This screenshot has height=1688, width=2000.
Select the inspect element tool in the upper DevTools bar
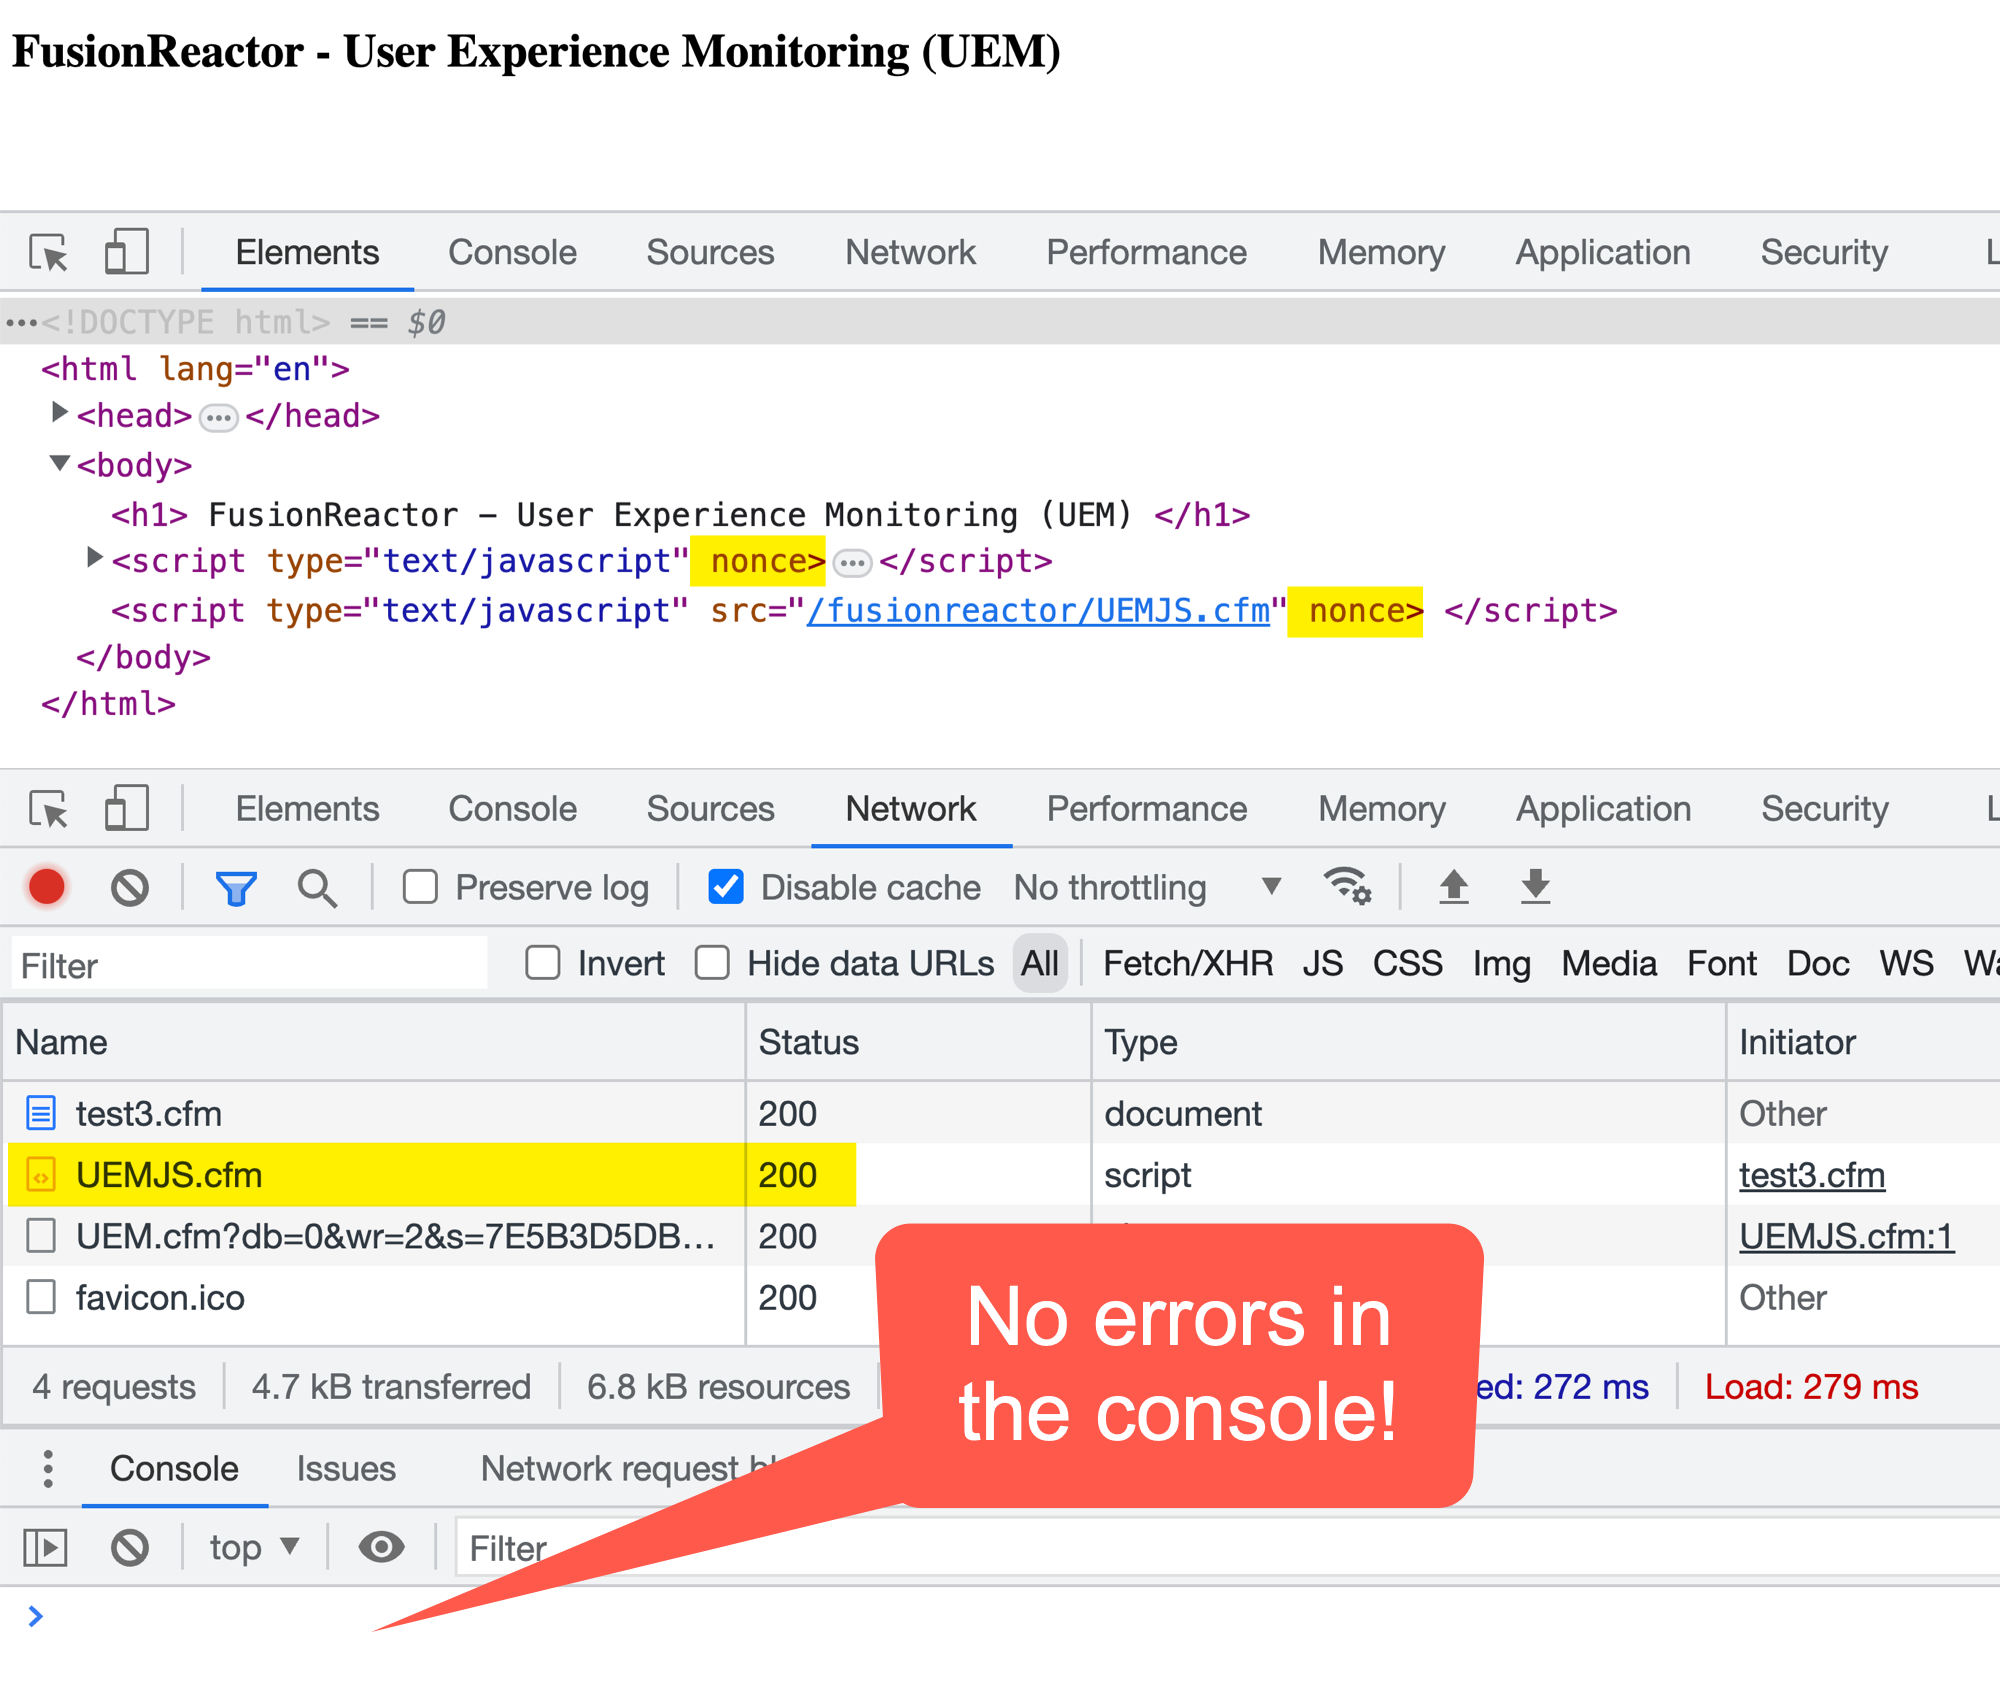(x=48, y=252)
